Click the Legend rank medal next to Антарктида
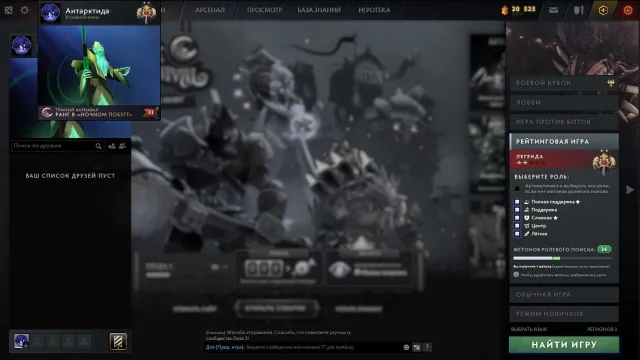This screenshot has height=360, width=640. pos(146,13)
